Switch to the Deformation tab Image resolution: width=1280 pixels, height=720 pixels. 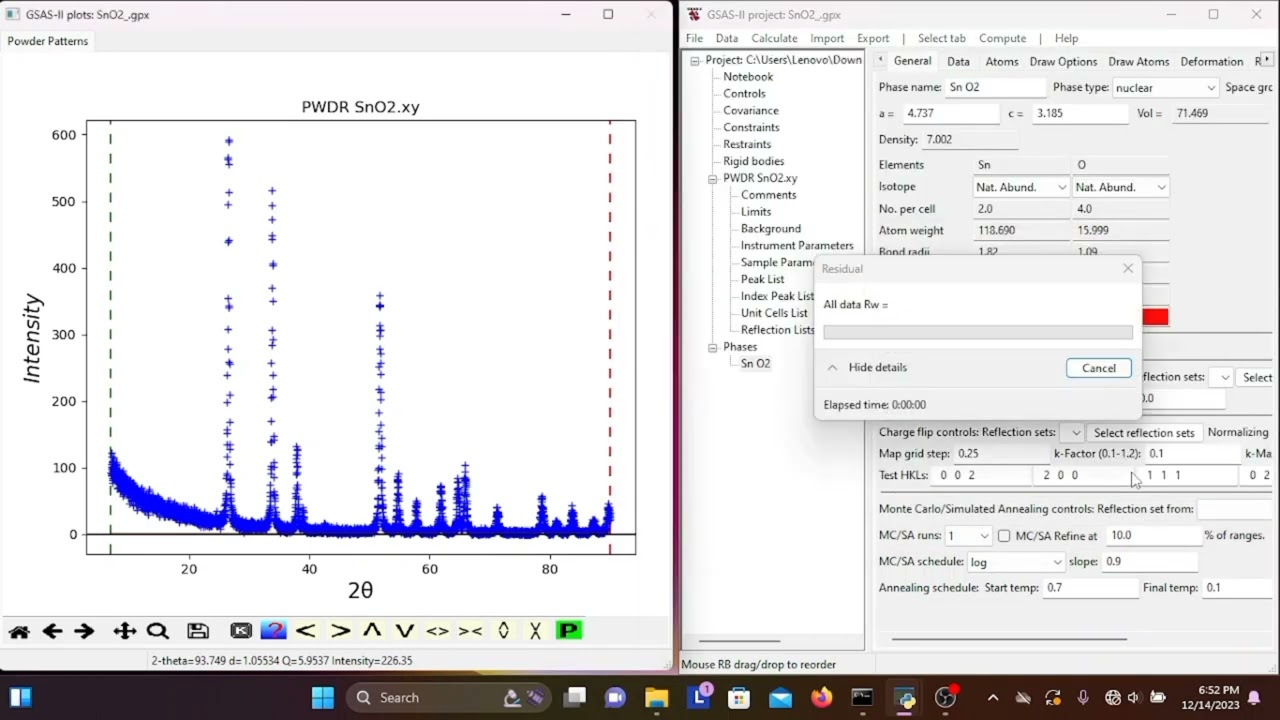[x=1212, y=61]
